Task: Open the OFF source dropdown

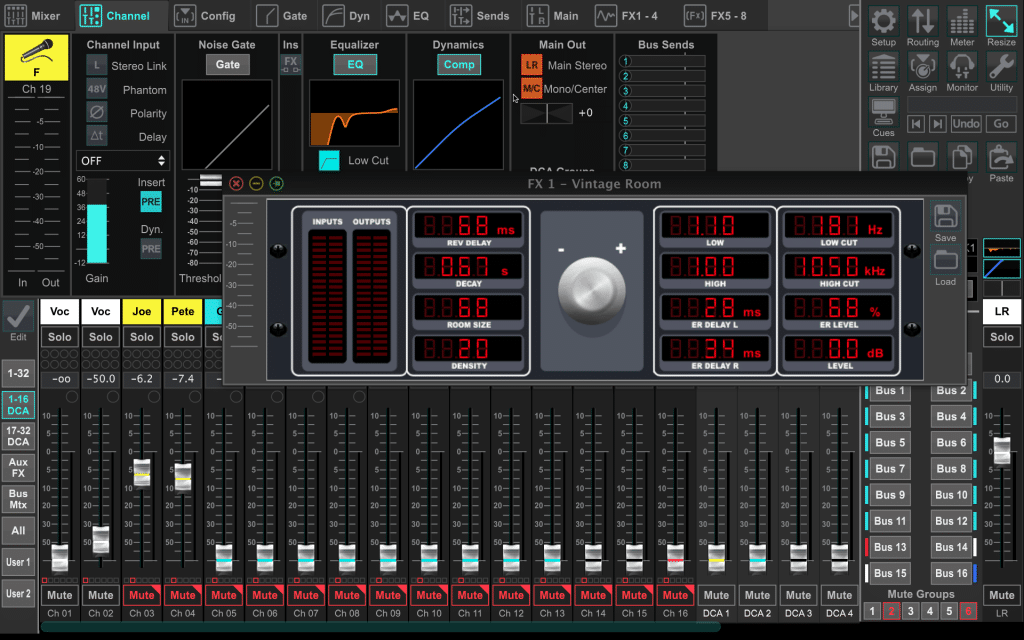Action: (x=123, y=161)
